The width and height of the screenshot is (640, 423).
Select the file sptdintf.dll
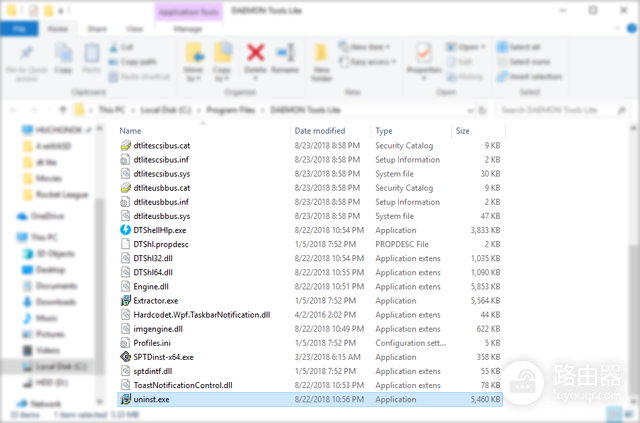pyautogui.click(x=153, y=371)
